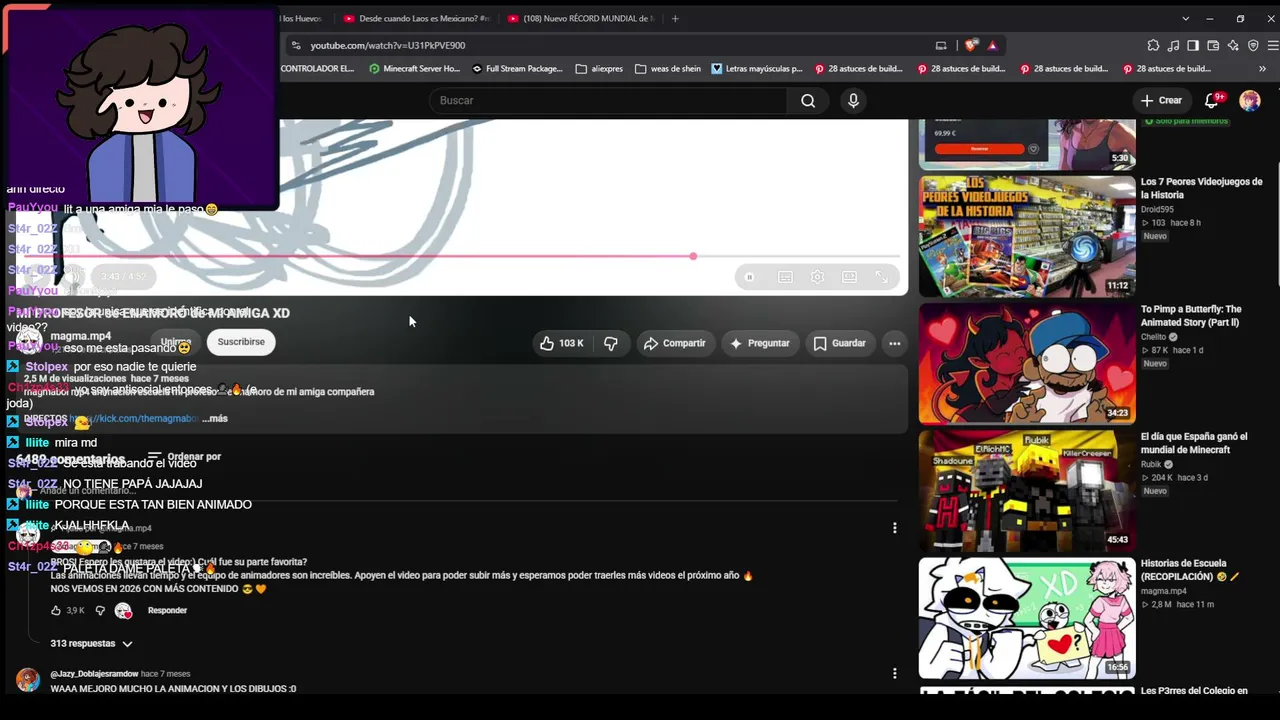
Task: Open a new browser tab
Action: (675, 18)
